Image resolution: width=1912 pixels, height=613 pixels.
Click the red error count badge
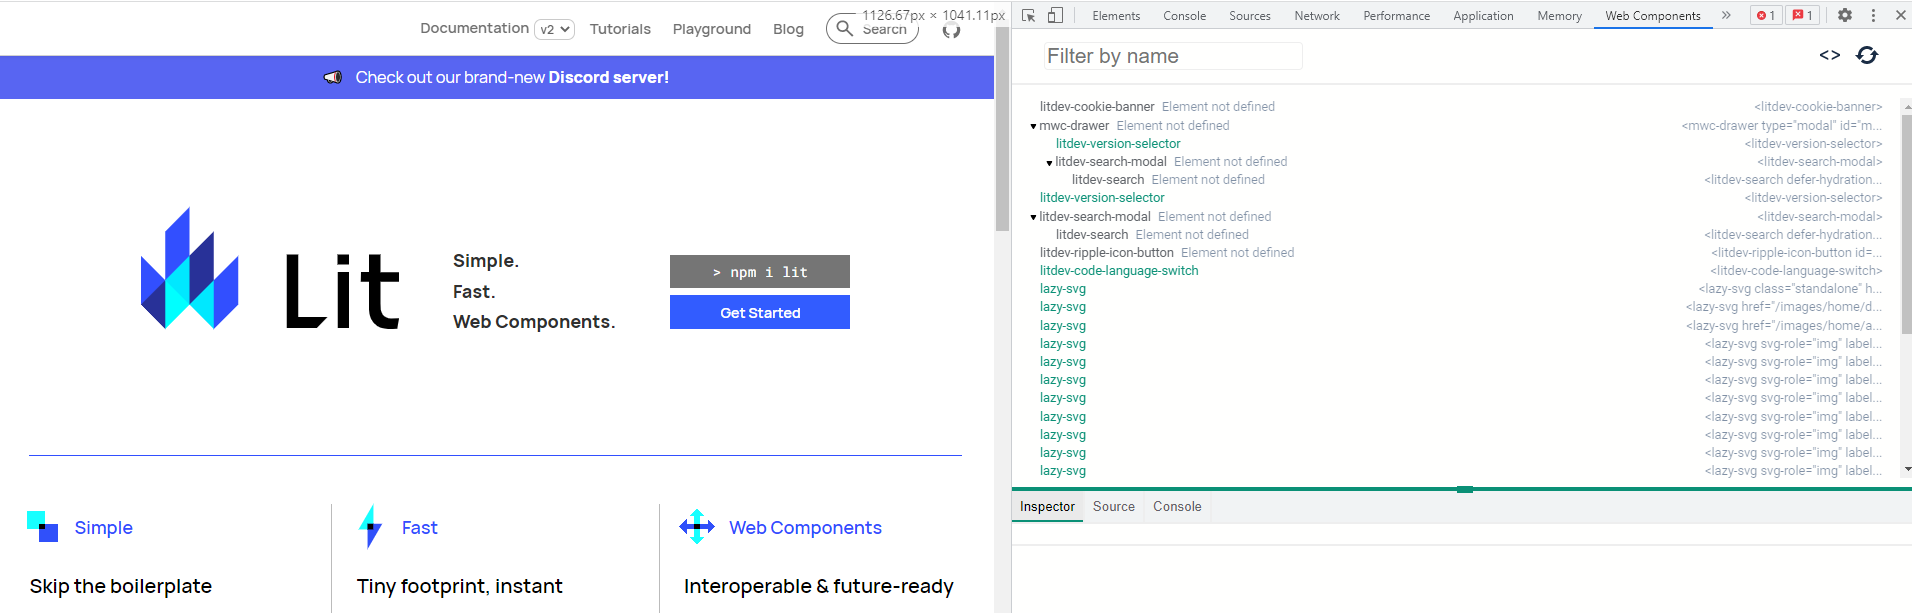coord(1766,15)
